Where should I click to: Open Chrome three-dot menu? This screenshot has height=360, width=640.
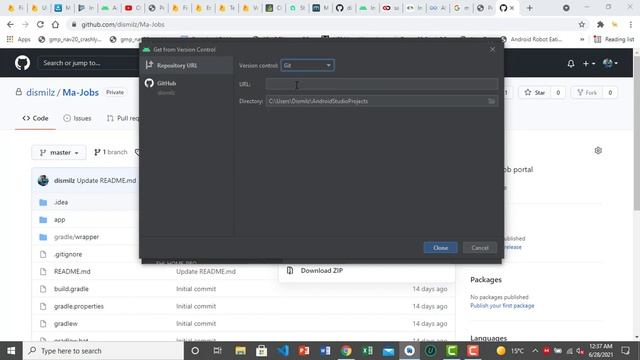(631, 24)
